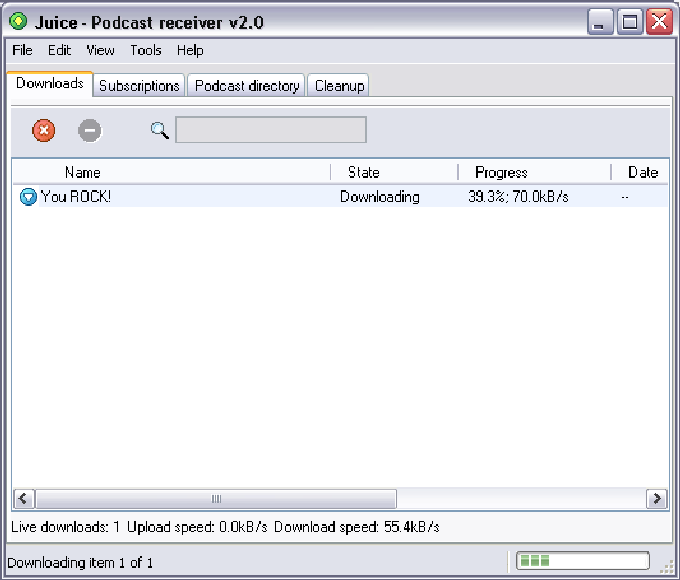680x580 pixels.
Task: Open the File menu
Action: pos(22,50)
